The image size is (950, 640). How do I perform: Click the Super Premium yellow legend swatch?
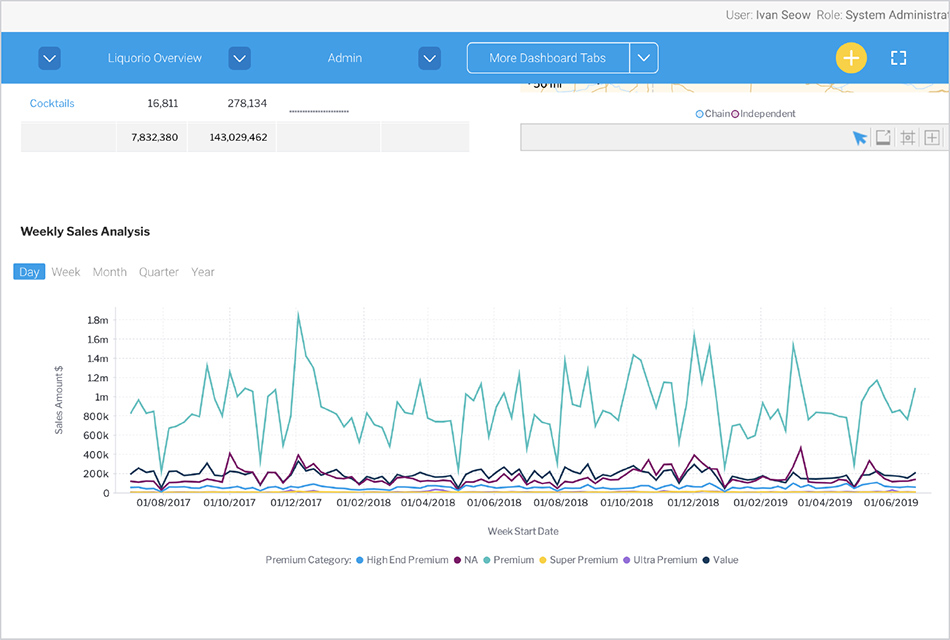pos(543,560)
